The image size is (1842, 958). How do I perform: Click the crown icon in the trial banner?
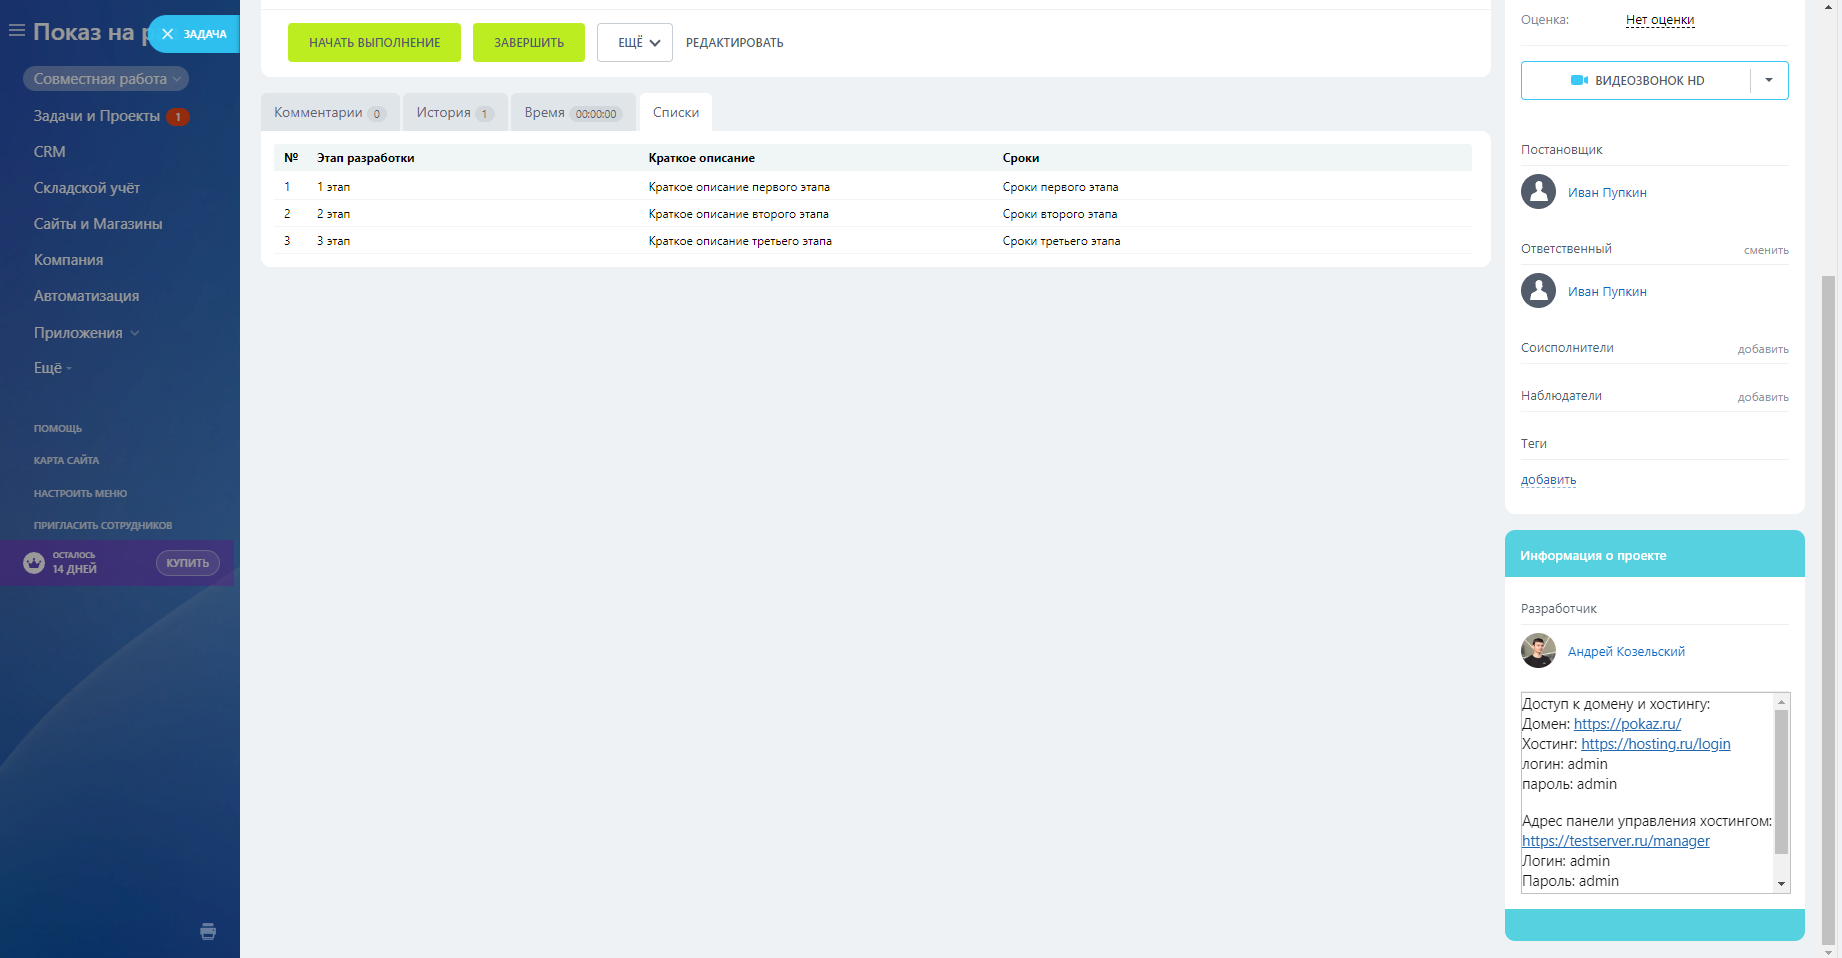(34, 563)
